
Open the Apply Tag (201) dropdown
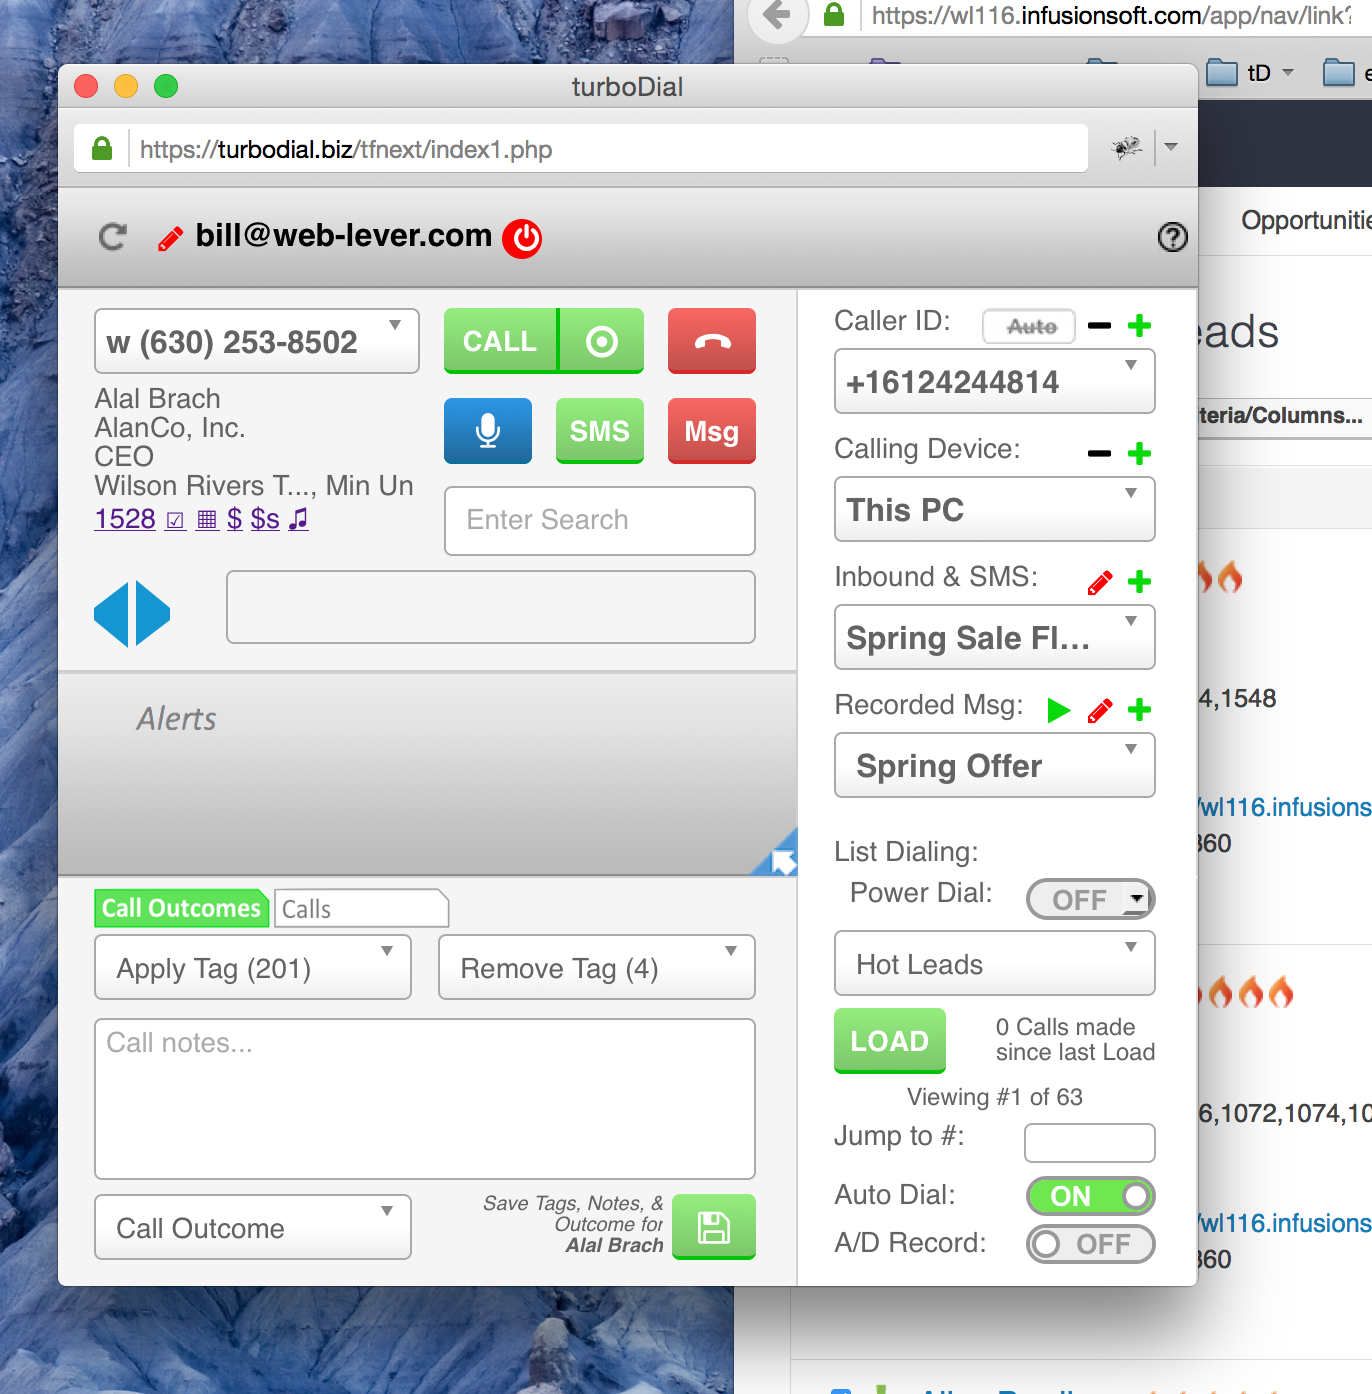point(253,967)
